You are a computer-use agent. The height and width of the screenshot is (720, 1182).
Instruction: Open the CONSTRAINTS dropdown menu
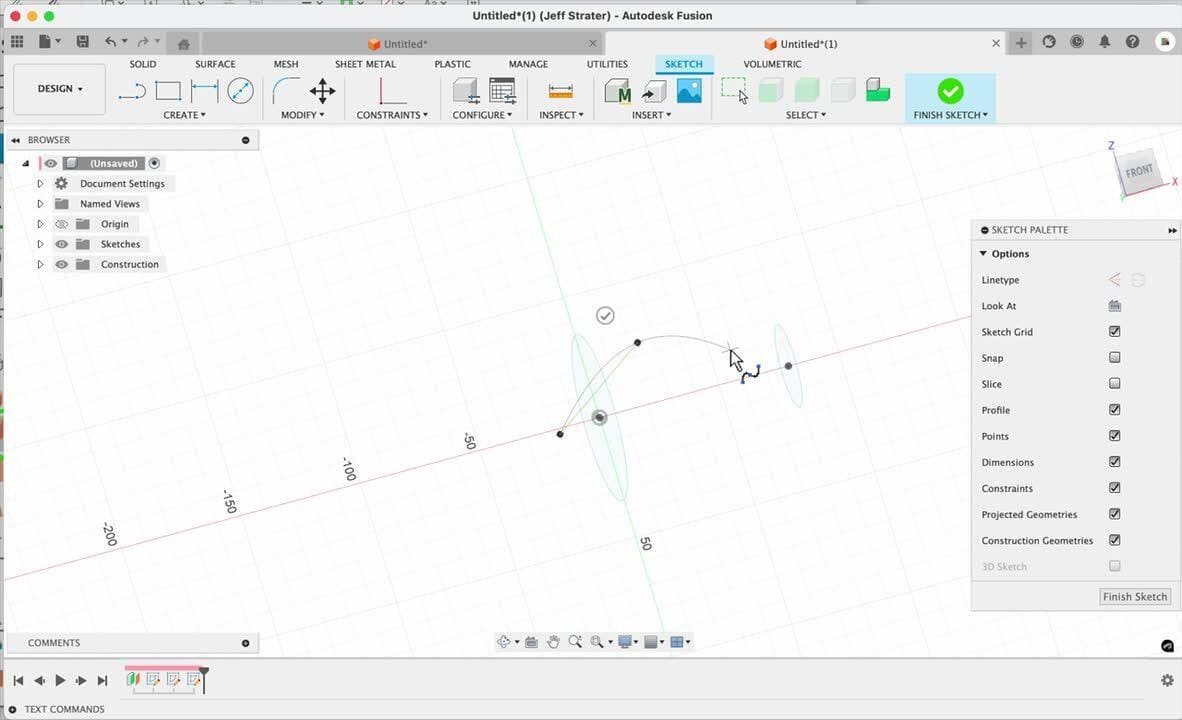click(392, 115)
